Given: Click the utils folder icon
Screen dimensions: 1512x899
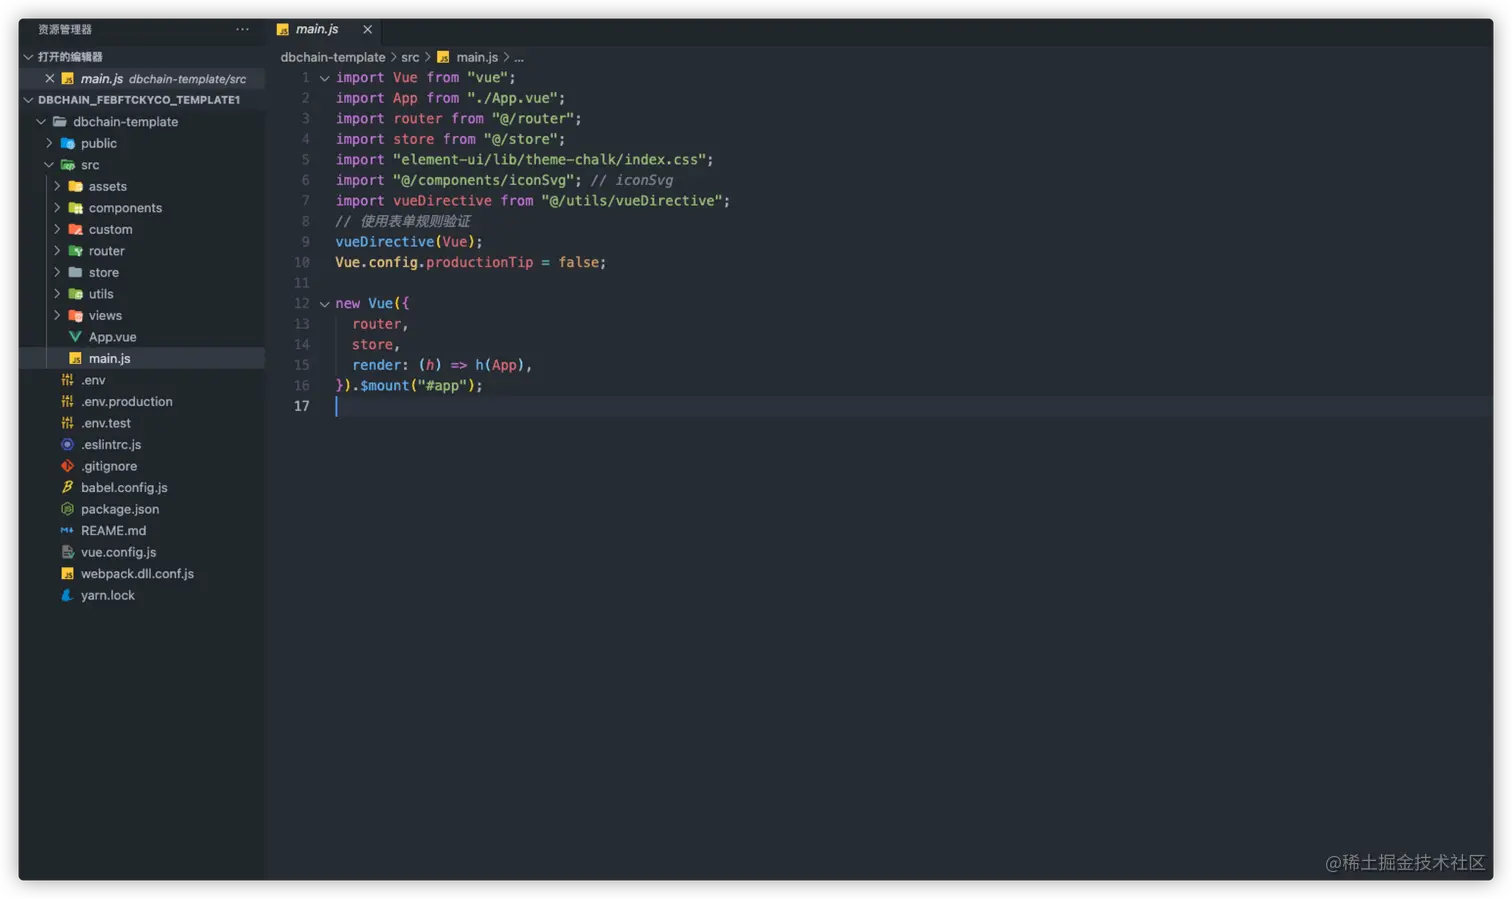Looking at the screenshot, I should pyautogui.click(x=75, y=294).
